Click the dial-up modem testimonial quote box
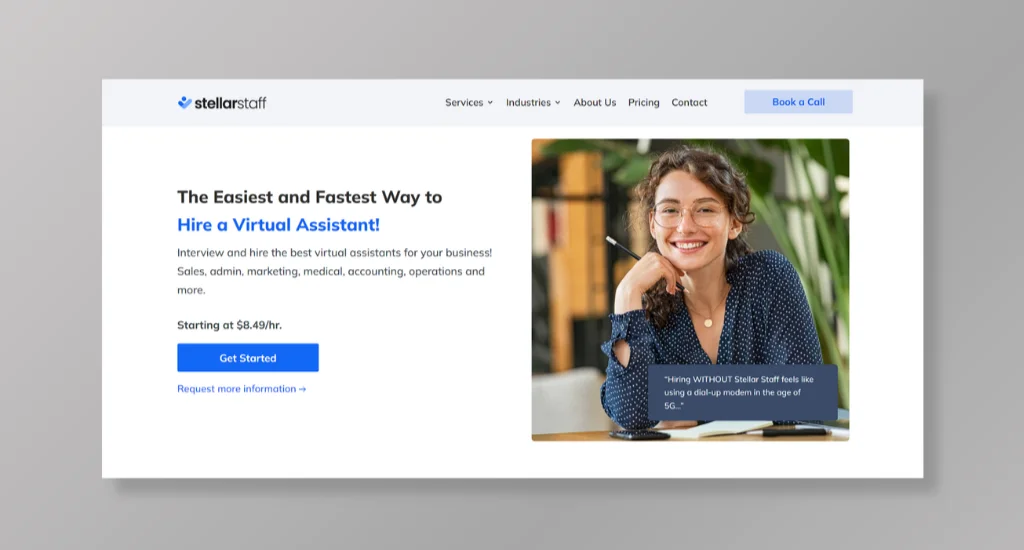 coord(743,393)
